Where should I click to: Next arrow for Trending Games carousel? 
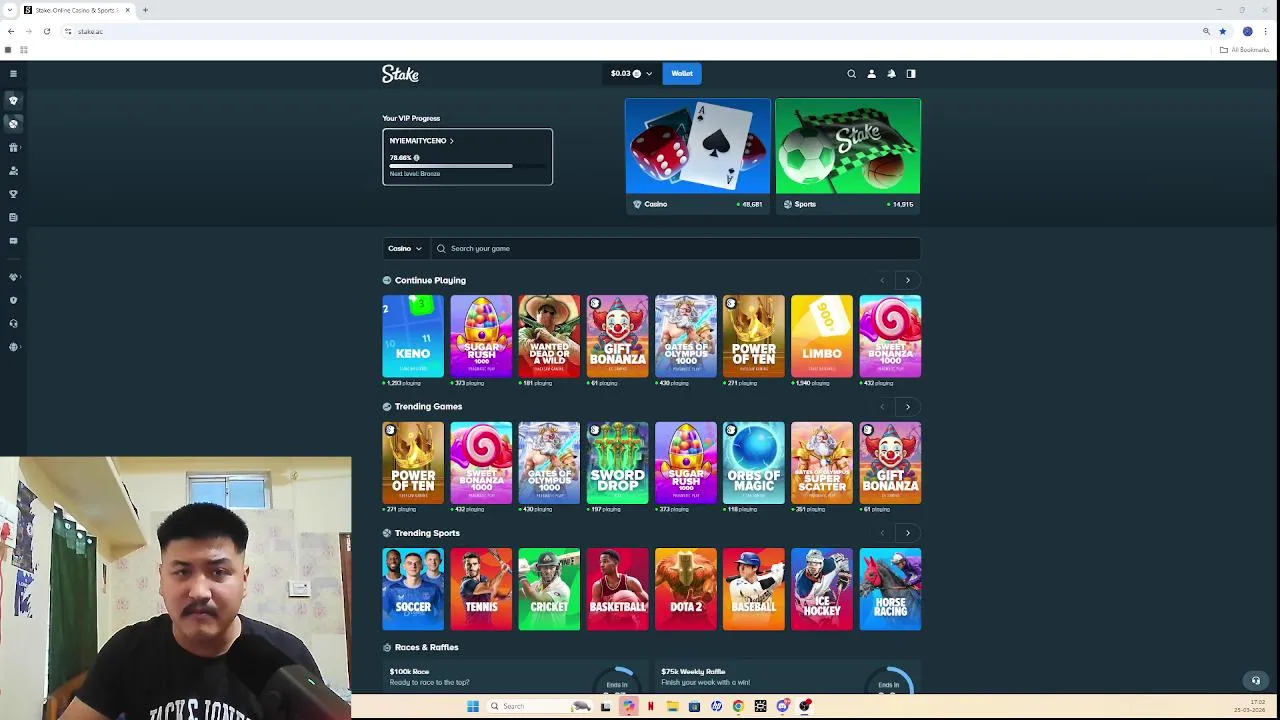pyautogui.click(x=908, y=407)
